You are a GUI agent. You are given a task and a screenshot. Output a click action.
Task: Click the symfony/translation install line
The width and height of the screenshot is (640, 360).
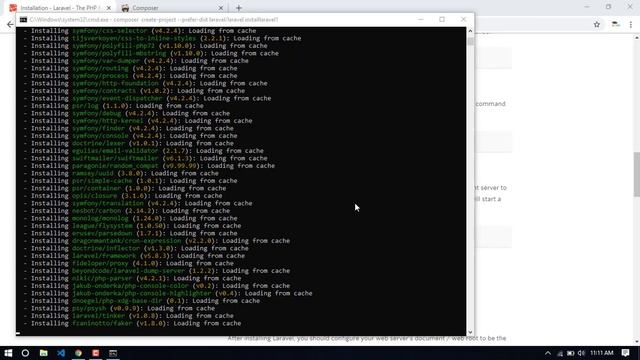(x=138, y=203)
